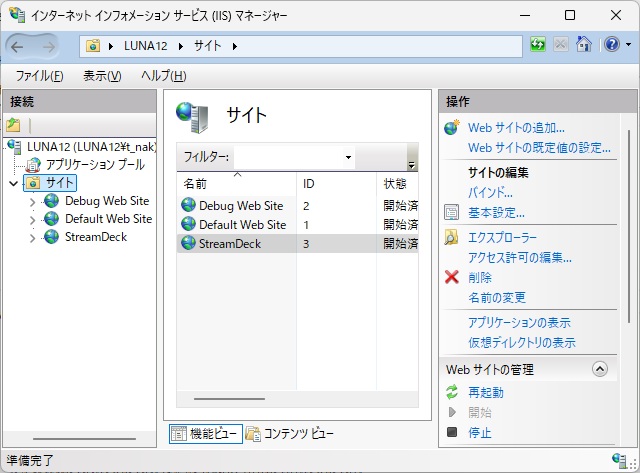Click the home icon in toolbar
The image size is (640, 473).
[585, 45]
